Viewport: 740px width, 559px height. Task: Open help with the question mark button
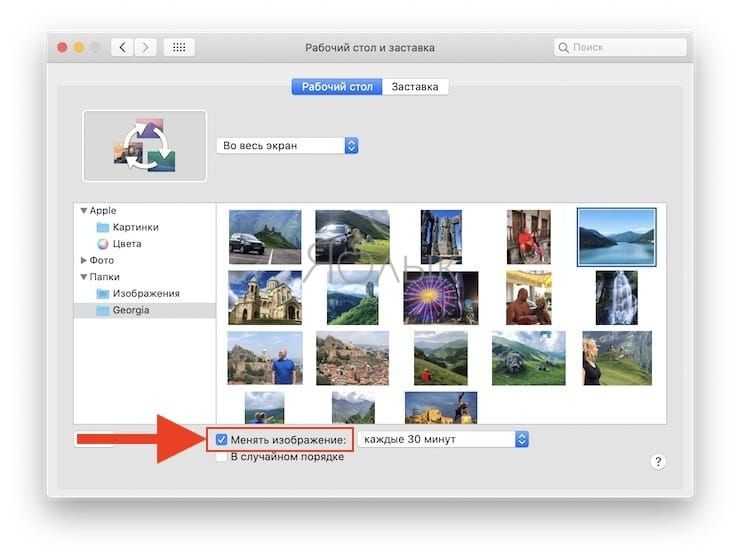click(658, 462)
